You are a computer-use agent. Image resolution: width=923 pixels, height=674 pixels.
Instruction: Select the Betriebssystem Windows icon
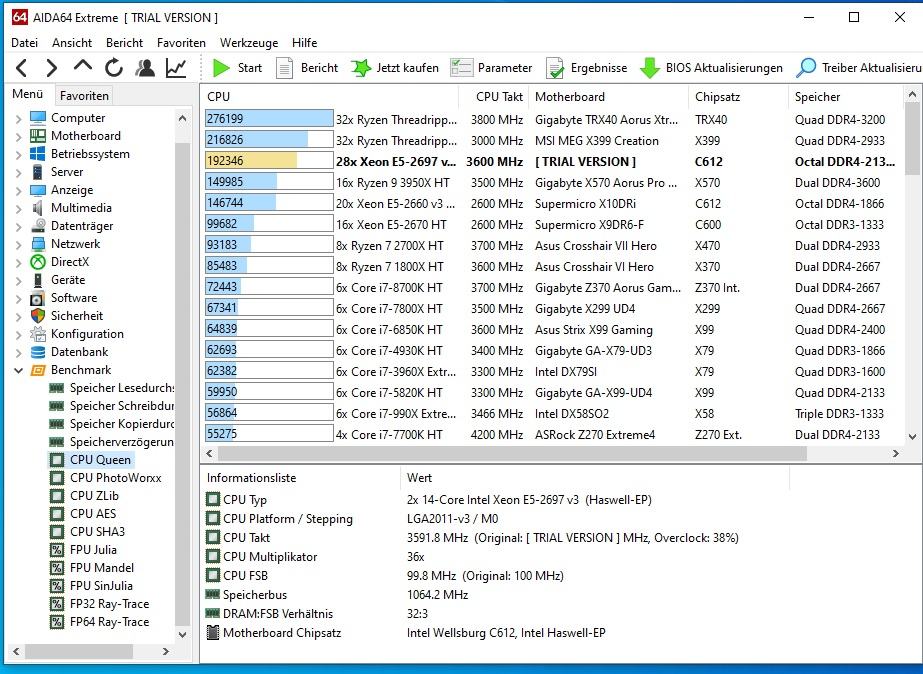click(38, 154)
